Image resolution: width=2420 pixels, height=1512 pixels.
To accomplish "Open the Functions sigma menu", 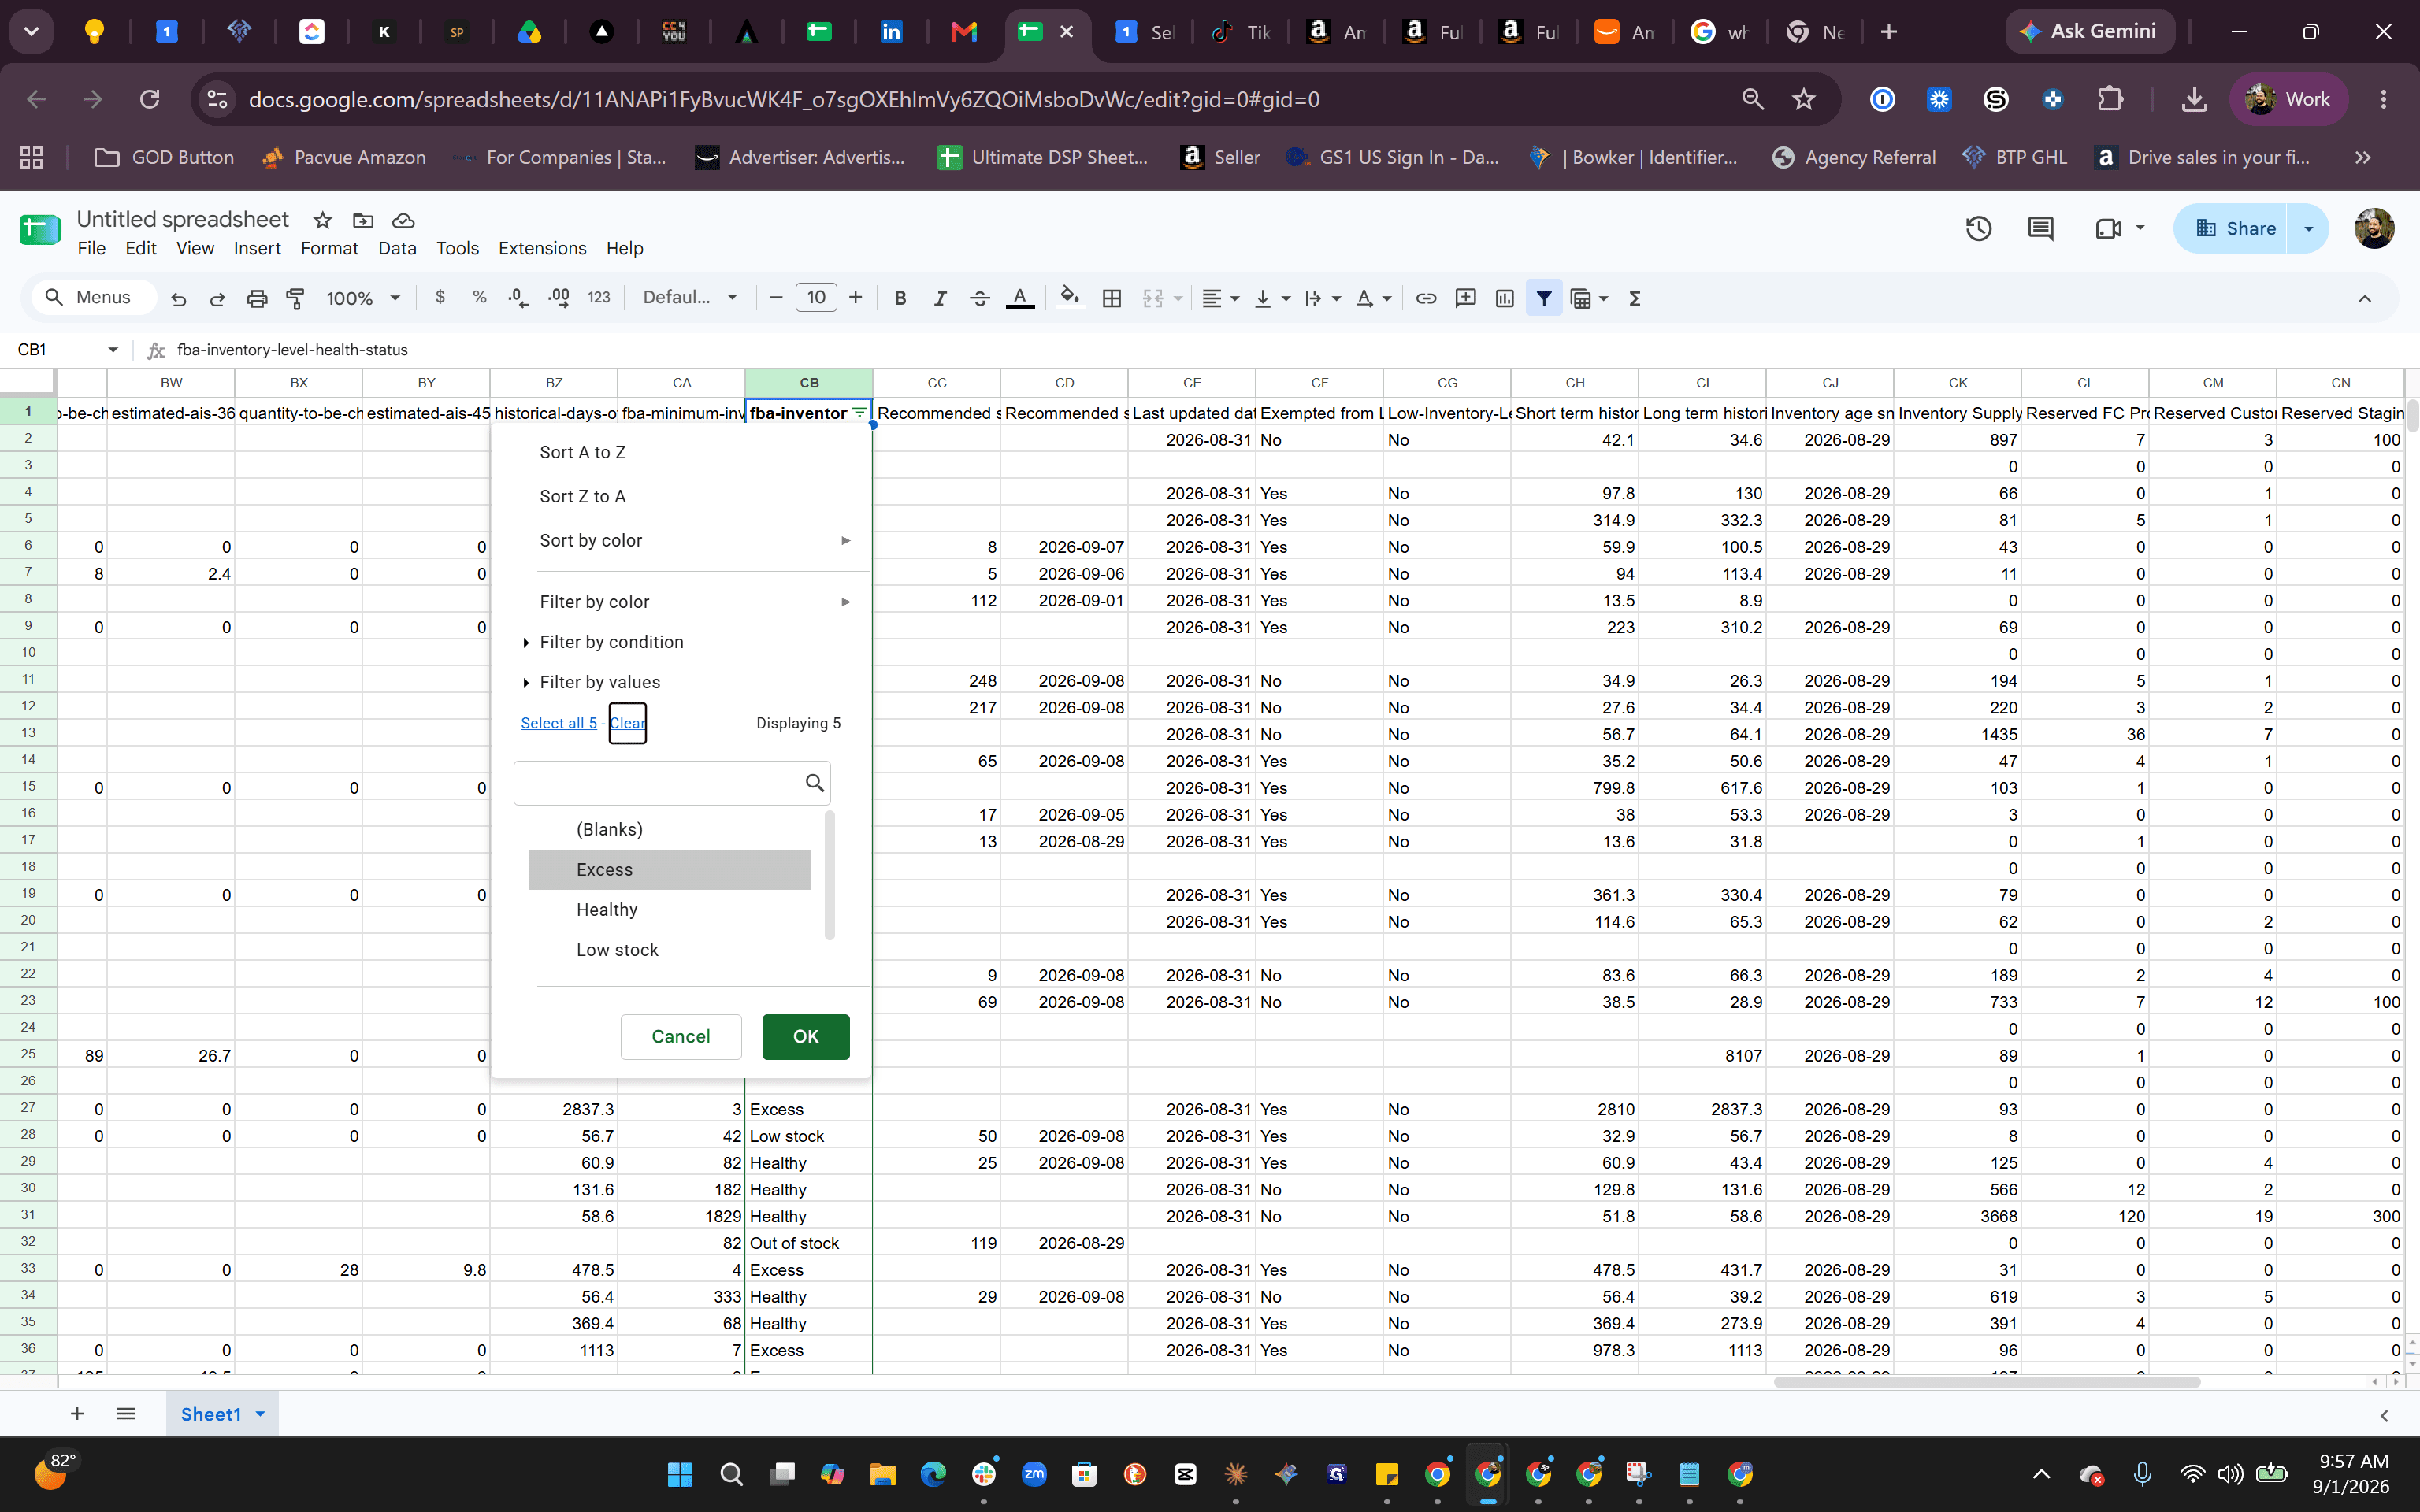I will [1635, 298].
